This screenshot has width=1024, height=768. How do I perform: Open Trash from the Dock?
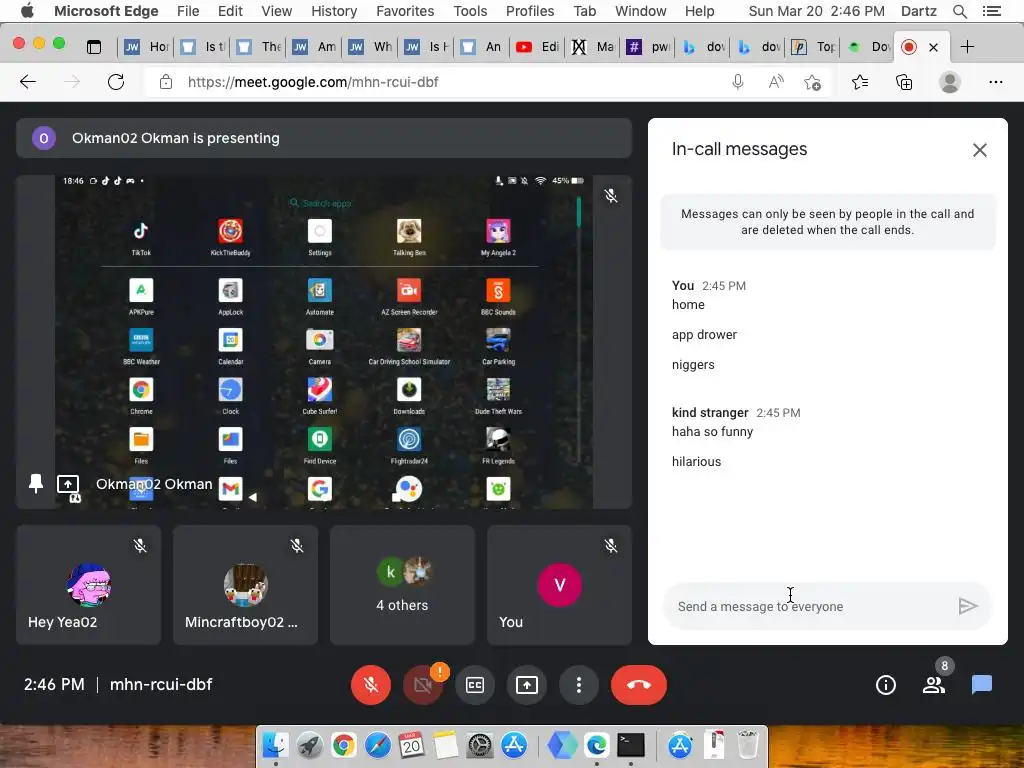[748, 744]
